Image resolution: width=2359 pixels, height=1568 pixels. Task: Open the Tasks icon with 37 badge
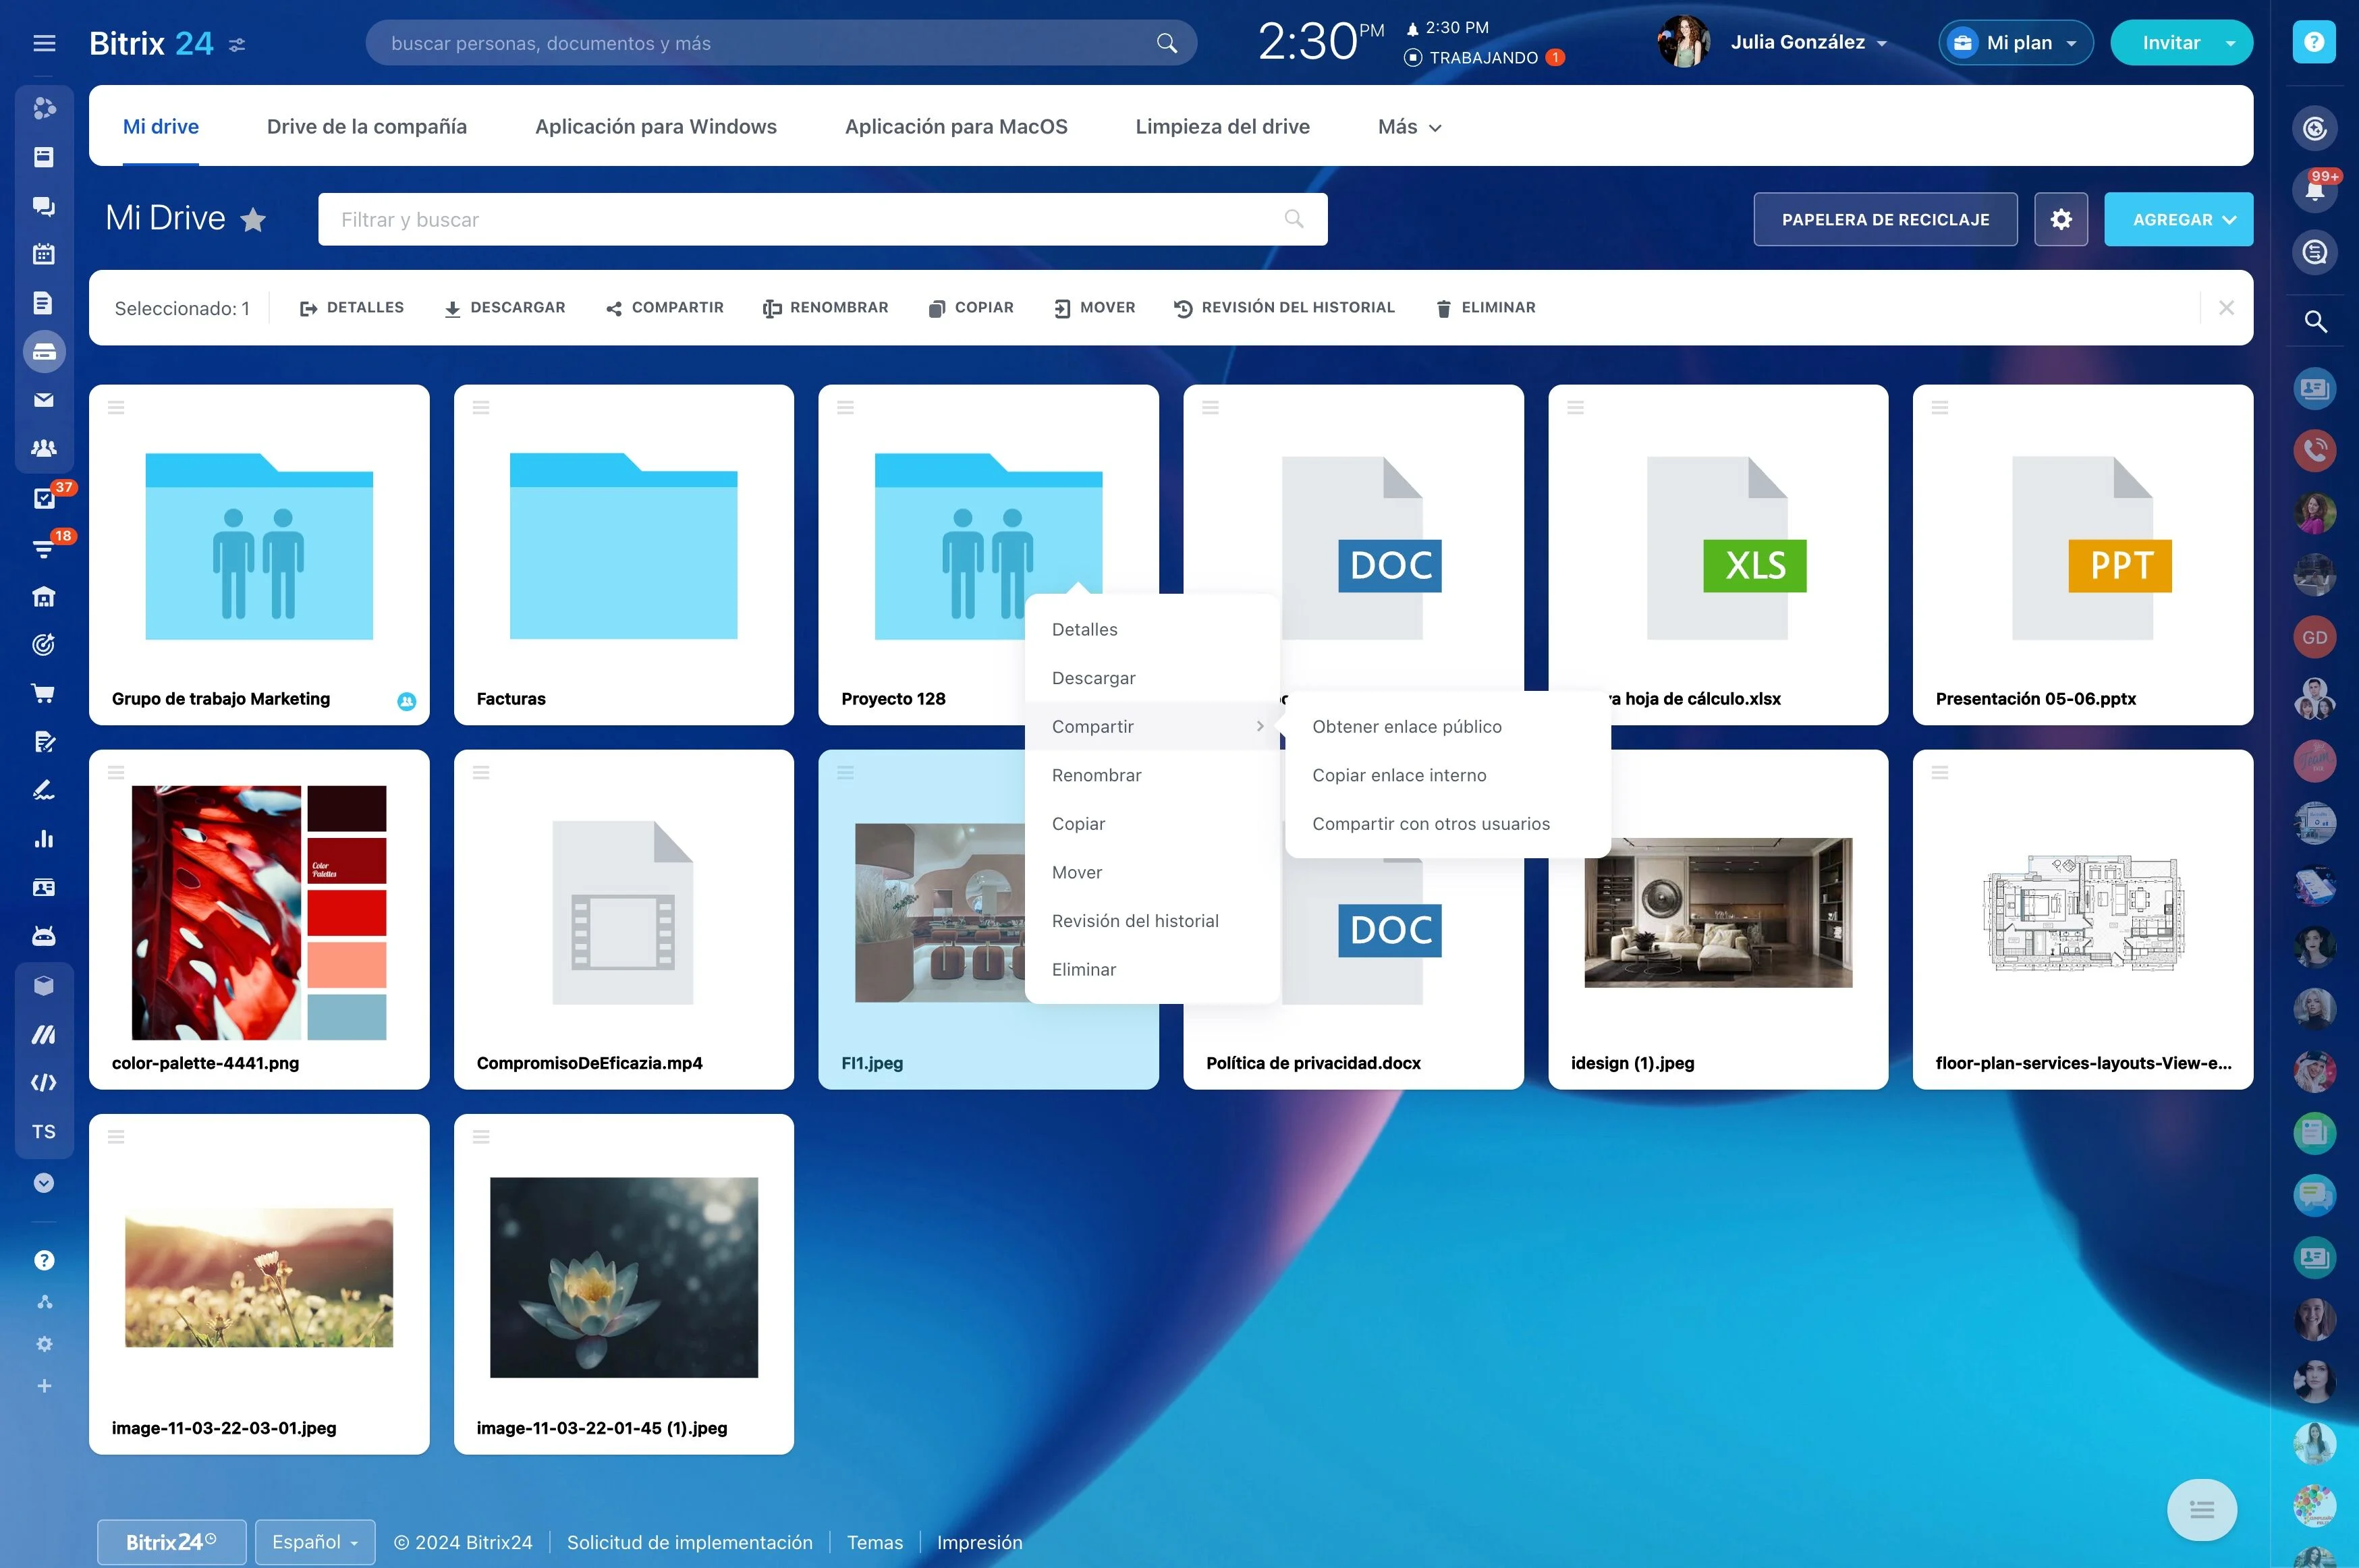pyautogui.click(x=44, y=498)
